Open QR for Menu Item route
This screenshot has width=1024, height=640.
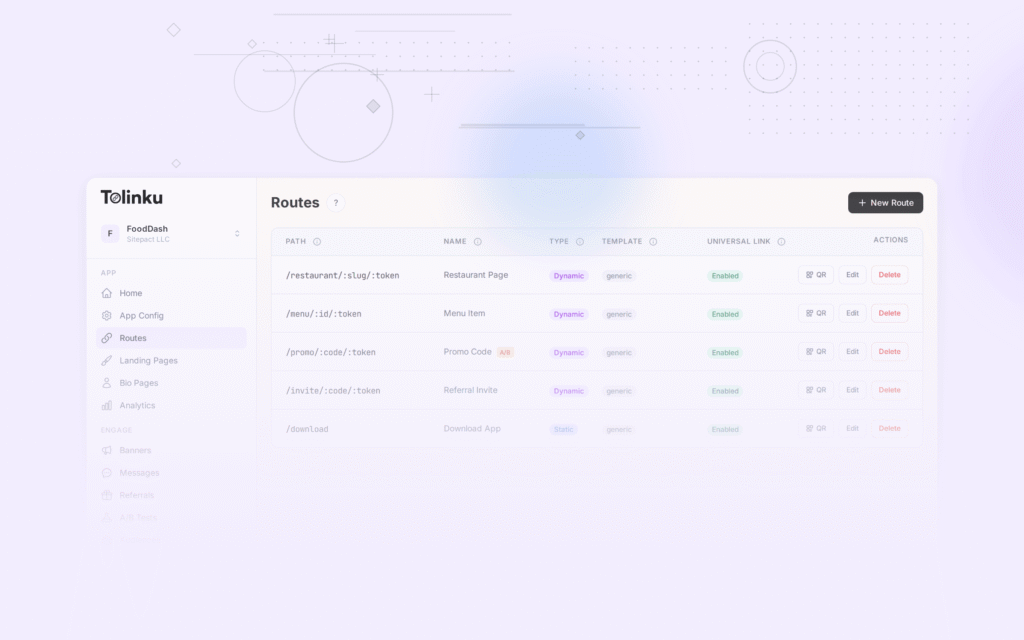click(816, 313)
